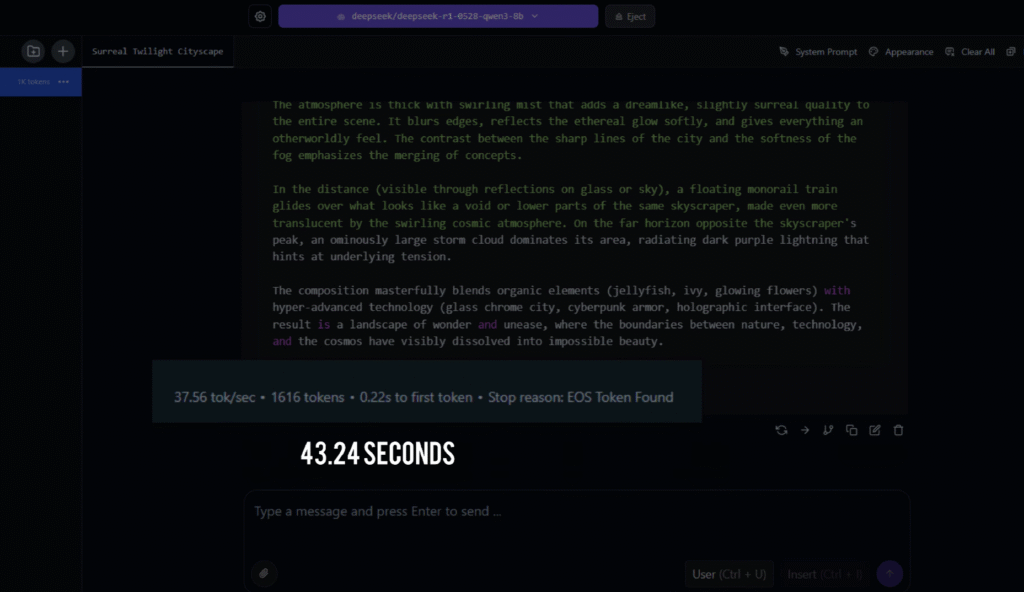Open the three-dot menu on selected chat
The width and height of the screenshot is (1024, 592).
(x=64, y=82)
